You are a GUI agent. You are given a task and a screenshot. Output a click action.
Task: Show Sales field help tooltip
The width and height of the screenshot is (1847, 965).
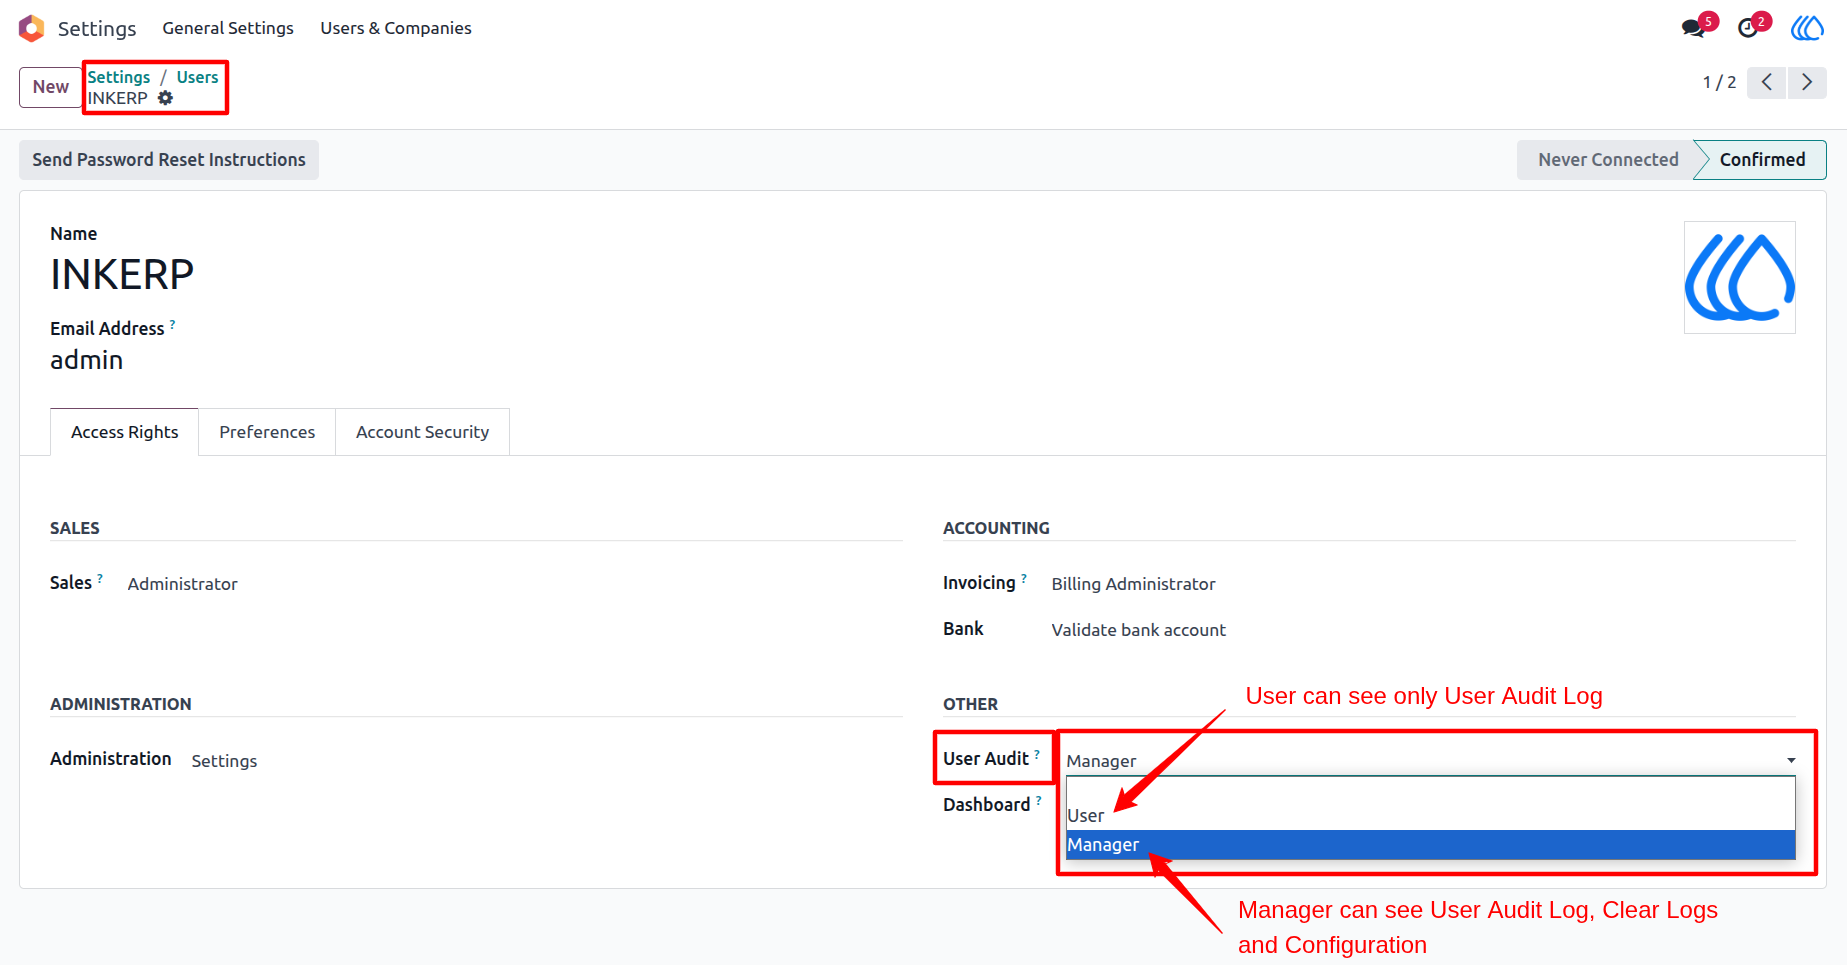click(100, 578)
